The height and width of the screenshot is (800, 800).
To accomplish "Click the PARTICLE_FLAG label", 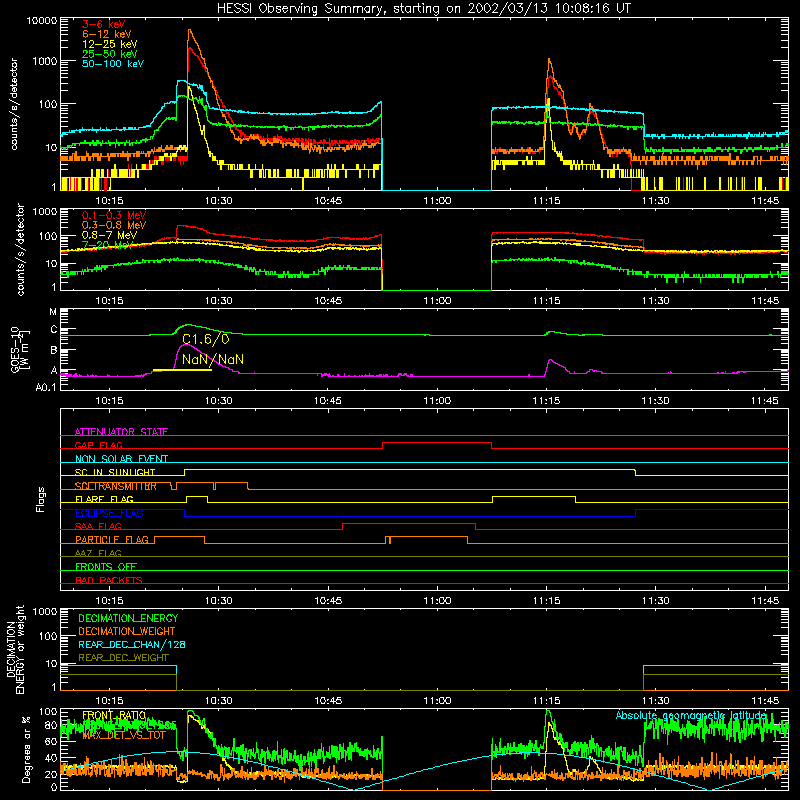I will (x=112, y=539).
